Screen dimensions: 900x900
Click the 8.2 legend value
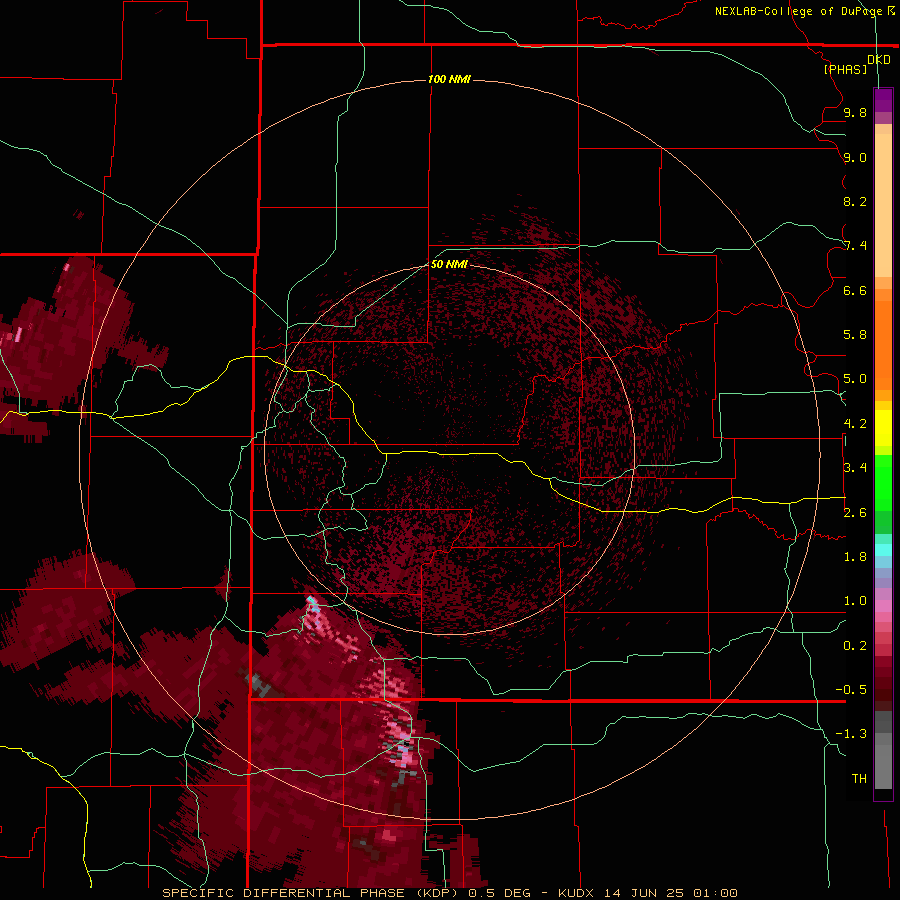point(855,201)
